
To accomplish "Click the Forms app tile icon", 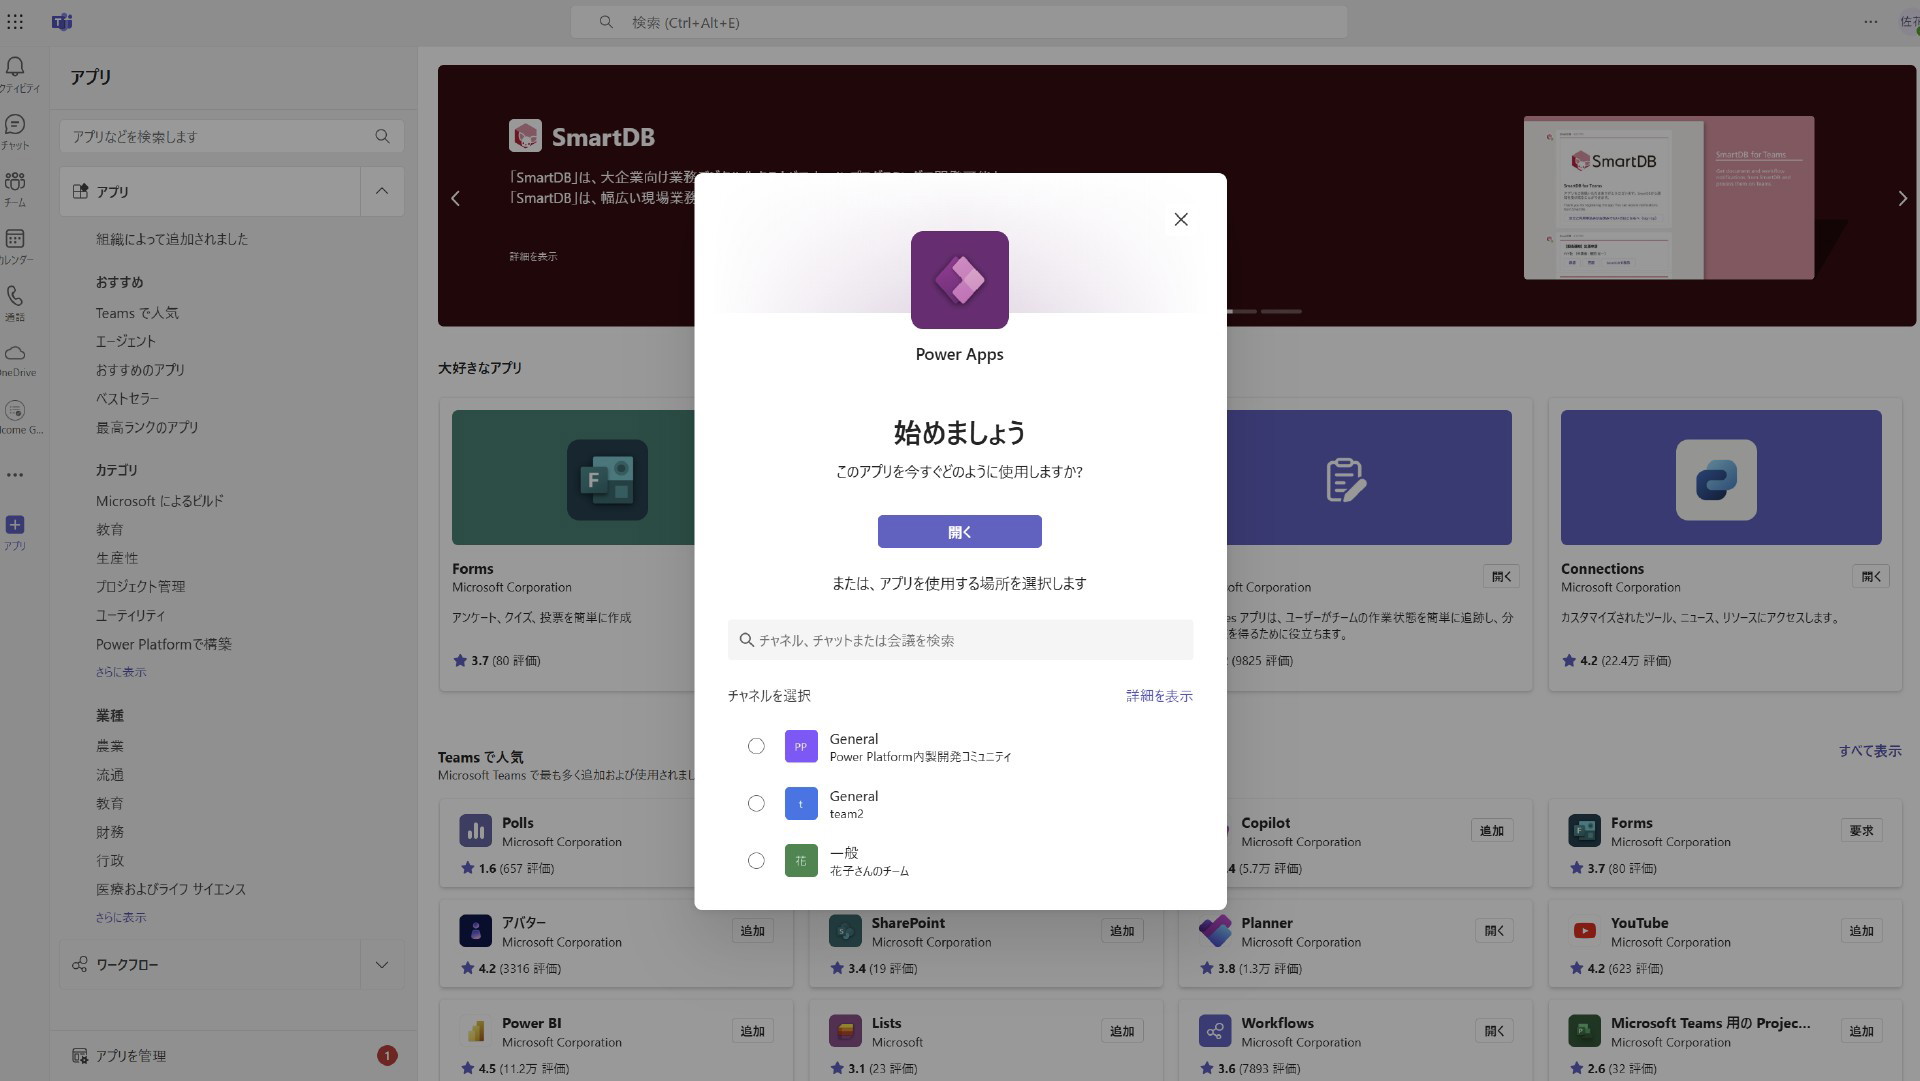I will coord(607,480).
